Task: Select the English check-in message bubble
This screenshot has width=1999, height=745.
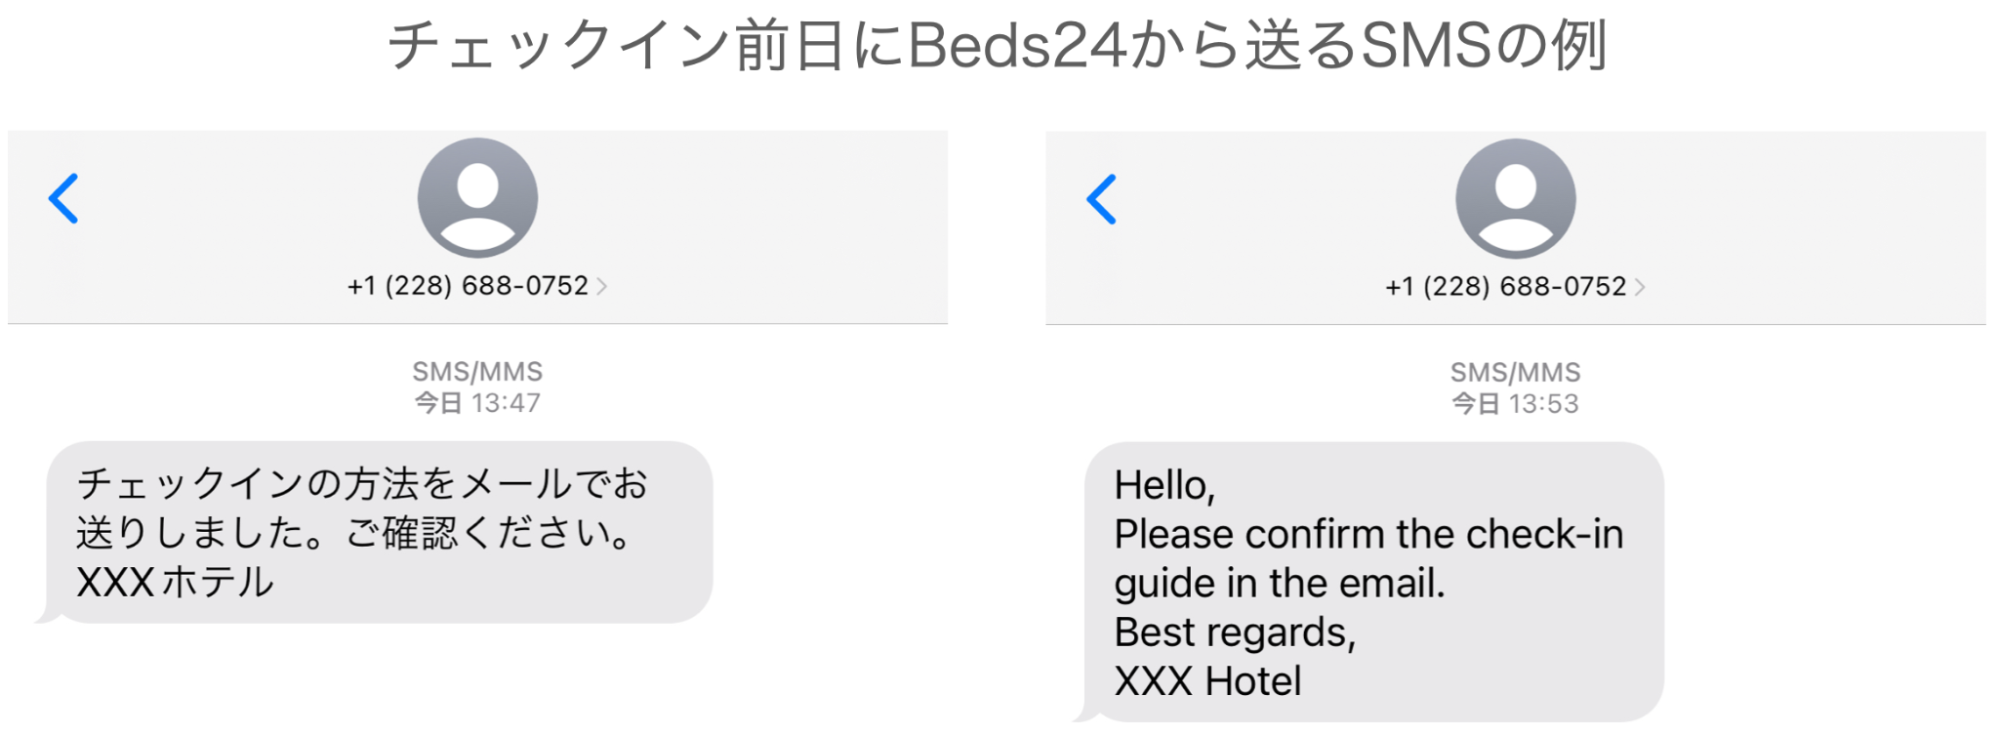Action: point(1375,582)
